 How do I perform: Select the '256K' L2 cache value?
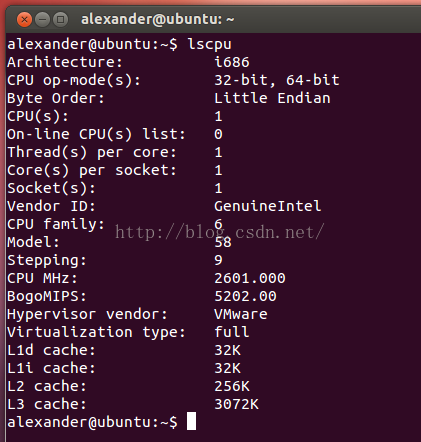232,386
